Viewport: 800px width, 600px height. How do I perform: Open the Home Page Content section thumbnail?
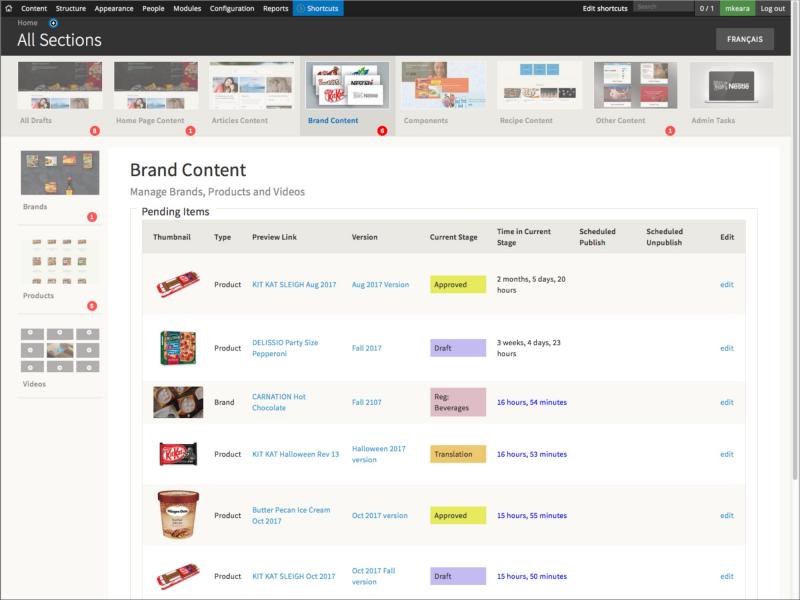pyautogui.click(x=156, y=86)
